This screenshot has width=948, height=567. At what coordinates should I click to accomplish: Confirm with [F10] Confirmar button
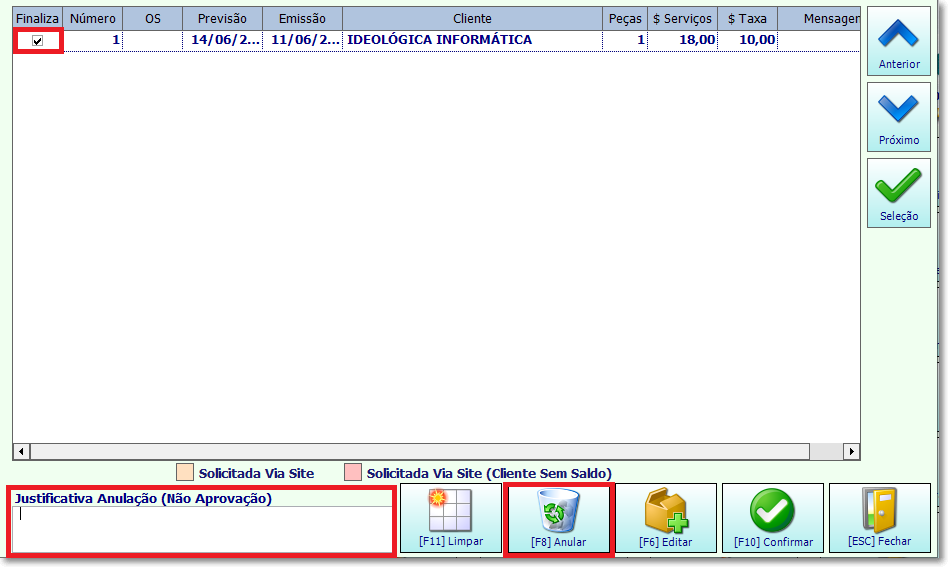(x=773, y=517)
